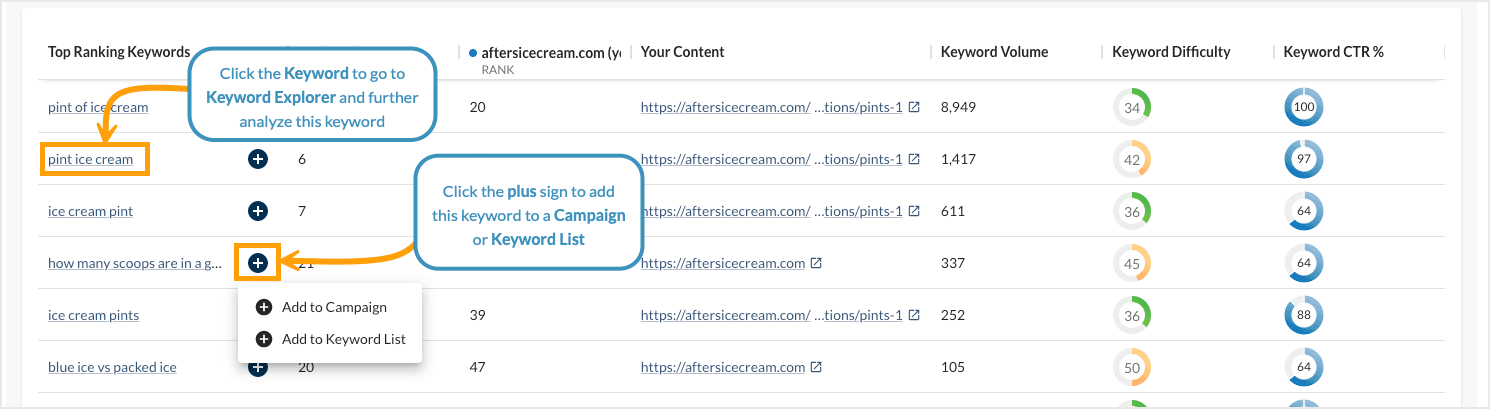Open the pint of ice cream keyword
Viewport: 1490px width, 409px height.
(x=98, y=107)
